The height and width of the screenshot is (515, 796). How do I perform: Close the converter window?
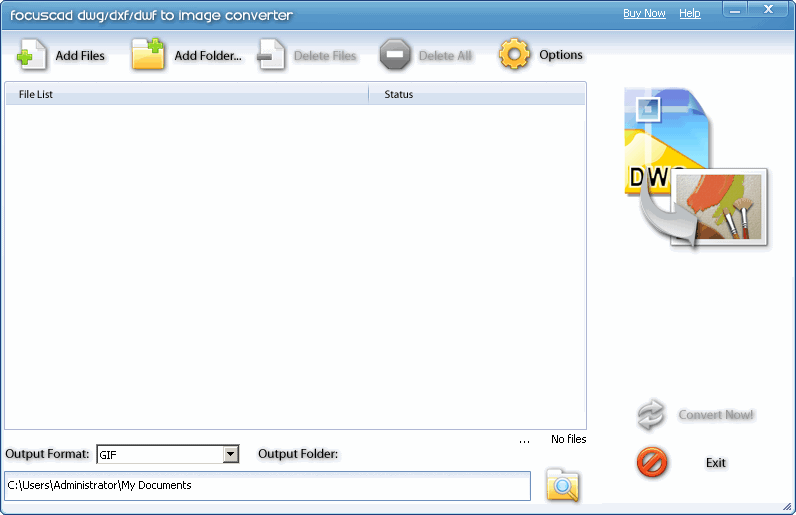point(771,10)
